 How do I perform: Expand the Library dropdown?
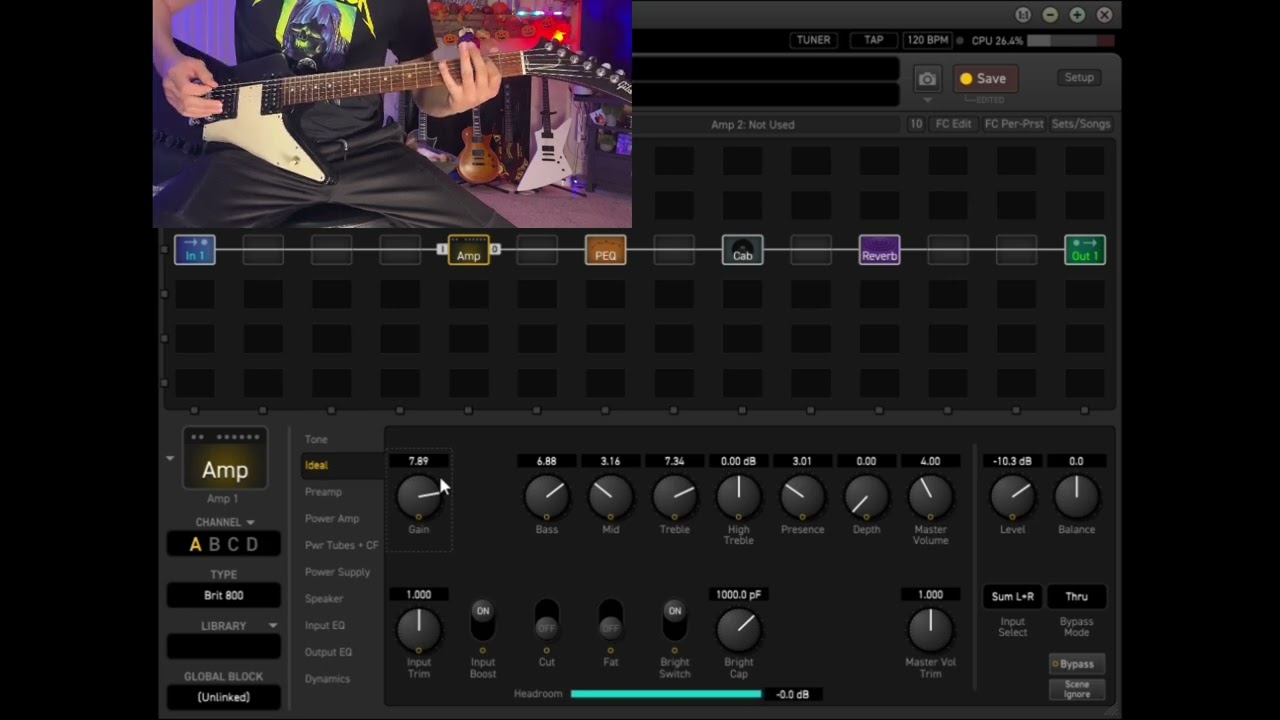pos(272,626)
